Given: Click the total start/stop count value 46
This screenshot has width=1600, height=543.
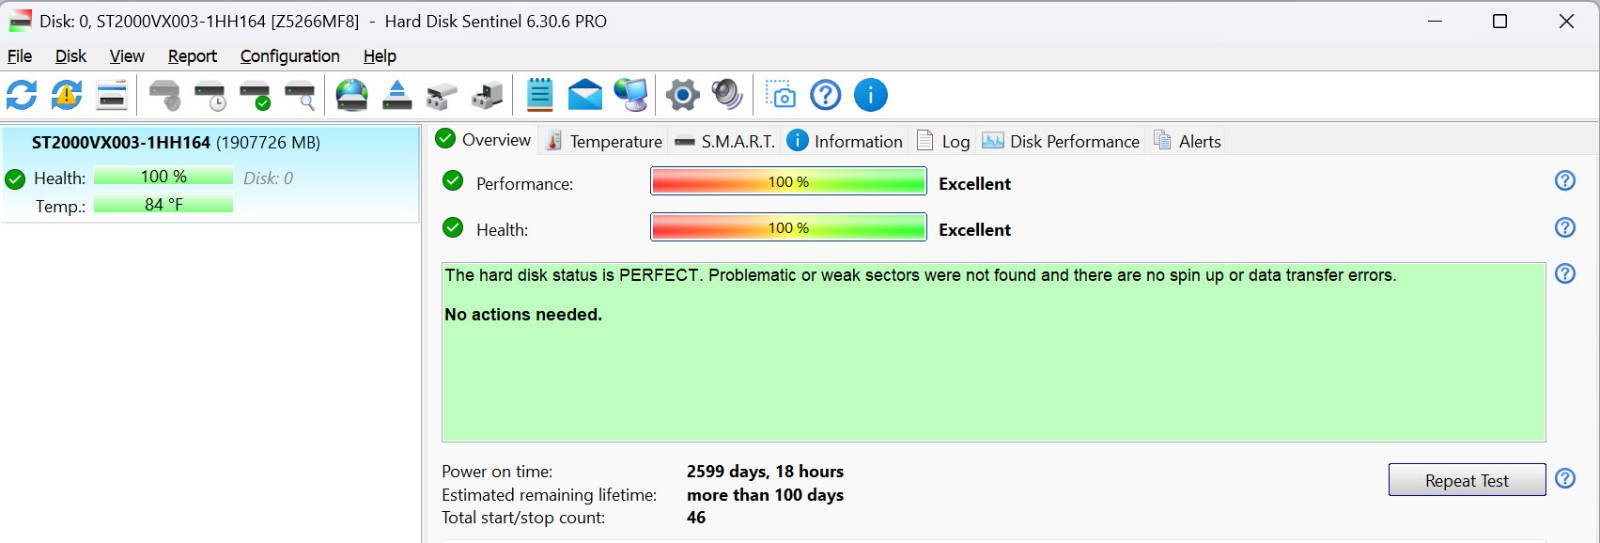Looking at the screenshot, I should (x=696, y=517).
